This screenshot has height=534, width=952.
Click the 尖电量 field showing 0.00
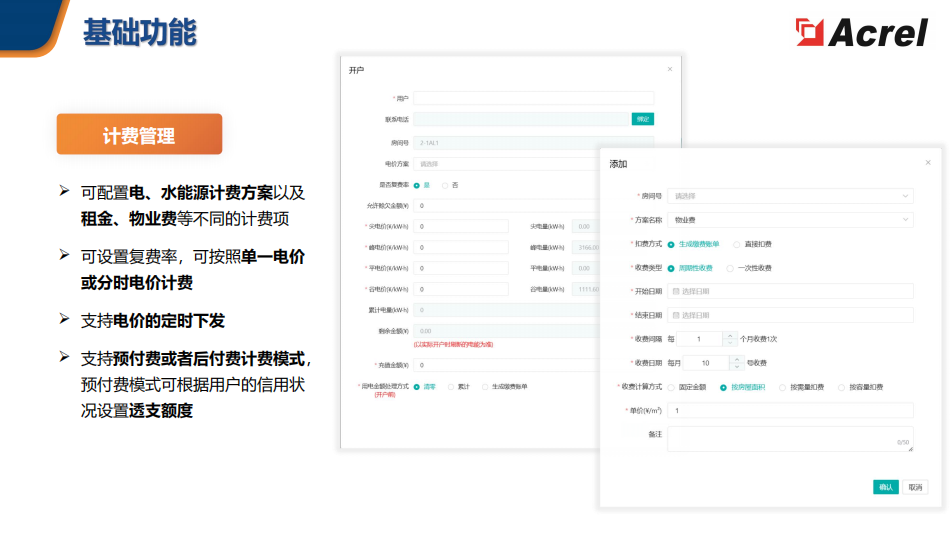click(x=586, y=226)
